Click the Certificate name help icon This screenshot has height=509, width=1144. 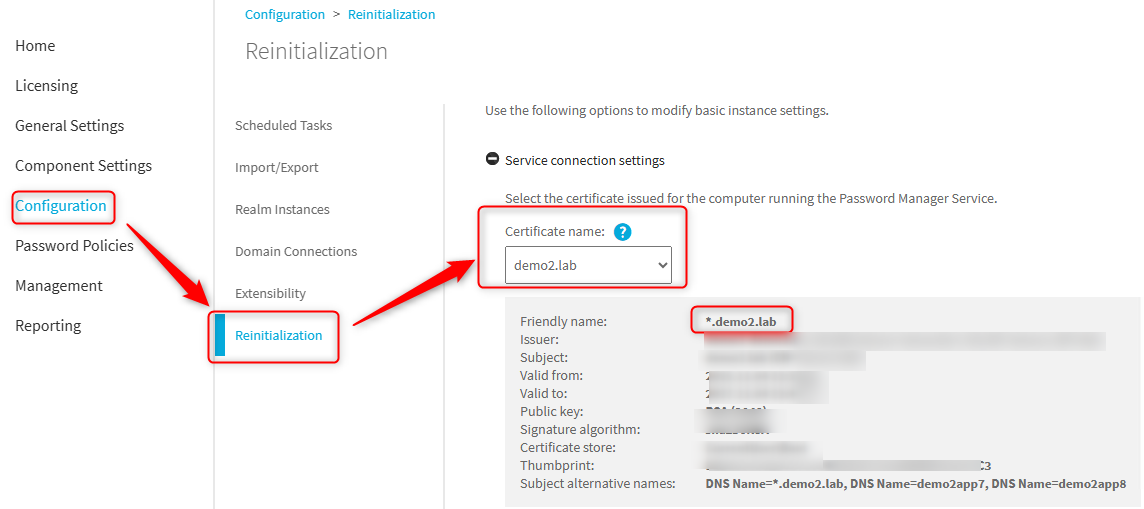point(622,232)
